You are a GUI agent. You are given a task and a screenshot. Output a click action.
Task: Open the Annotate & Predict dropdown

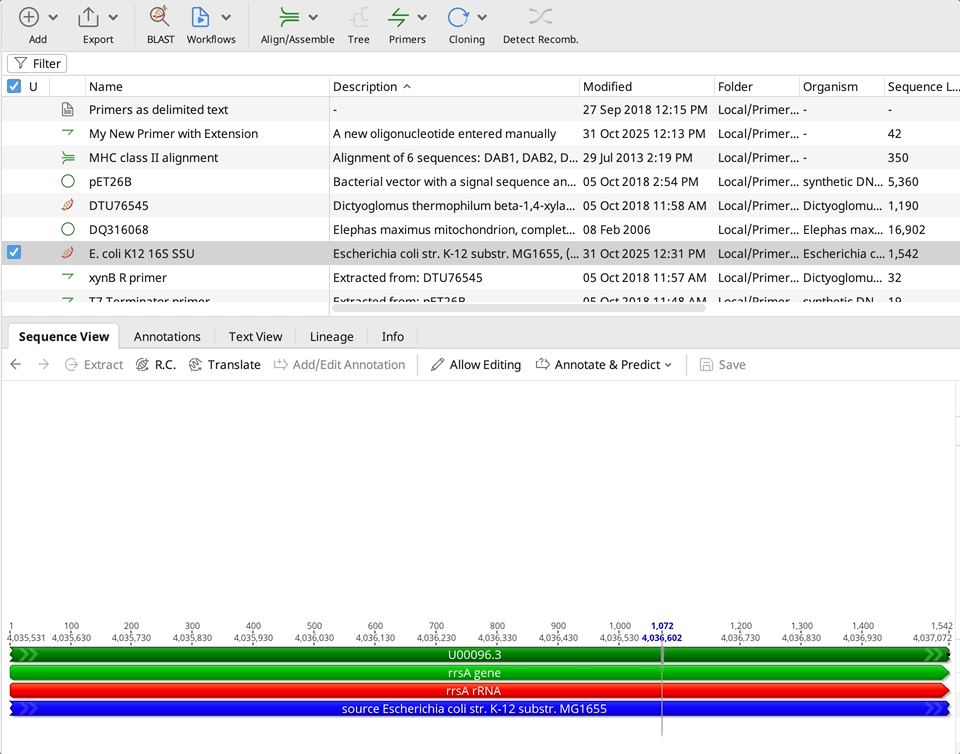point(604,365)
